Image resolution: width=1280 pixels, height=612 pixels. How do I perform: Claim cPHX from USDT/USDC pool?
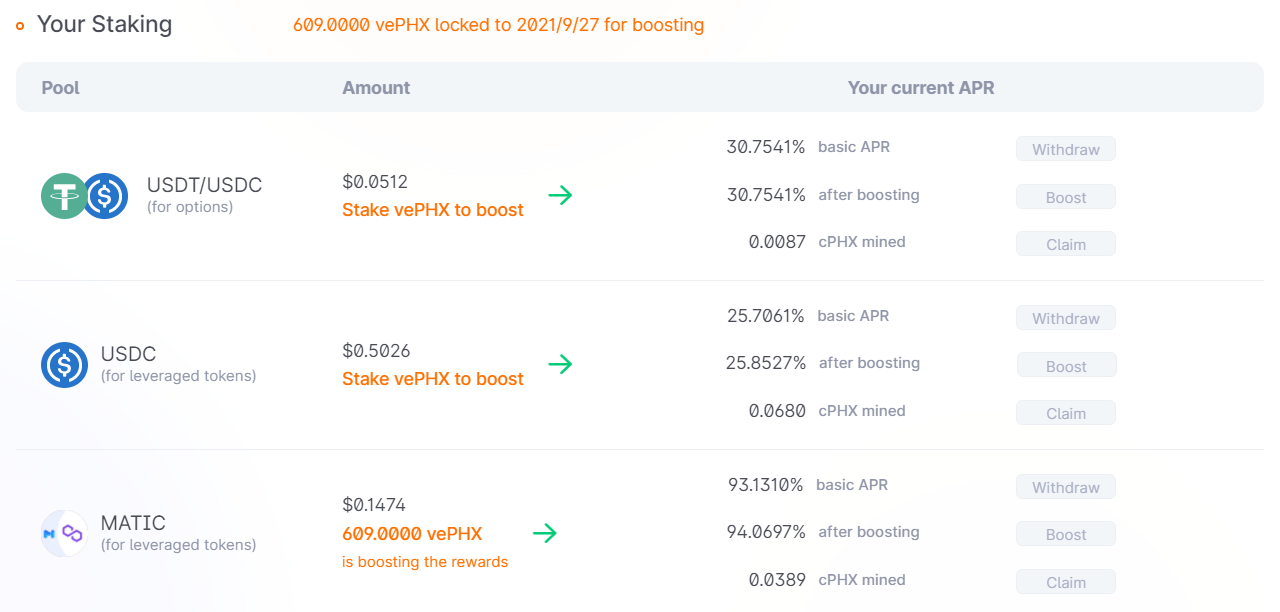pyautogui.click(x=1066, y=244)
